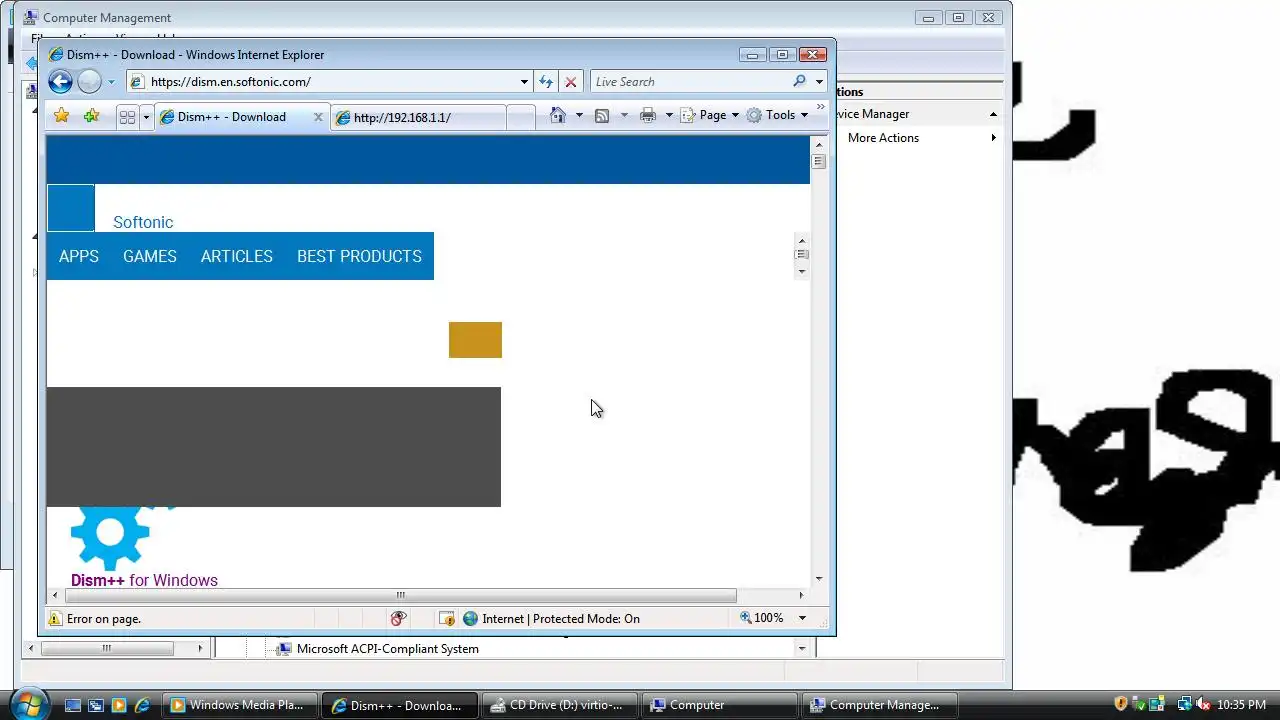Click Show Desktop quick launch icon

(73, 705)
